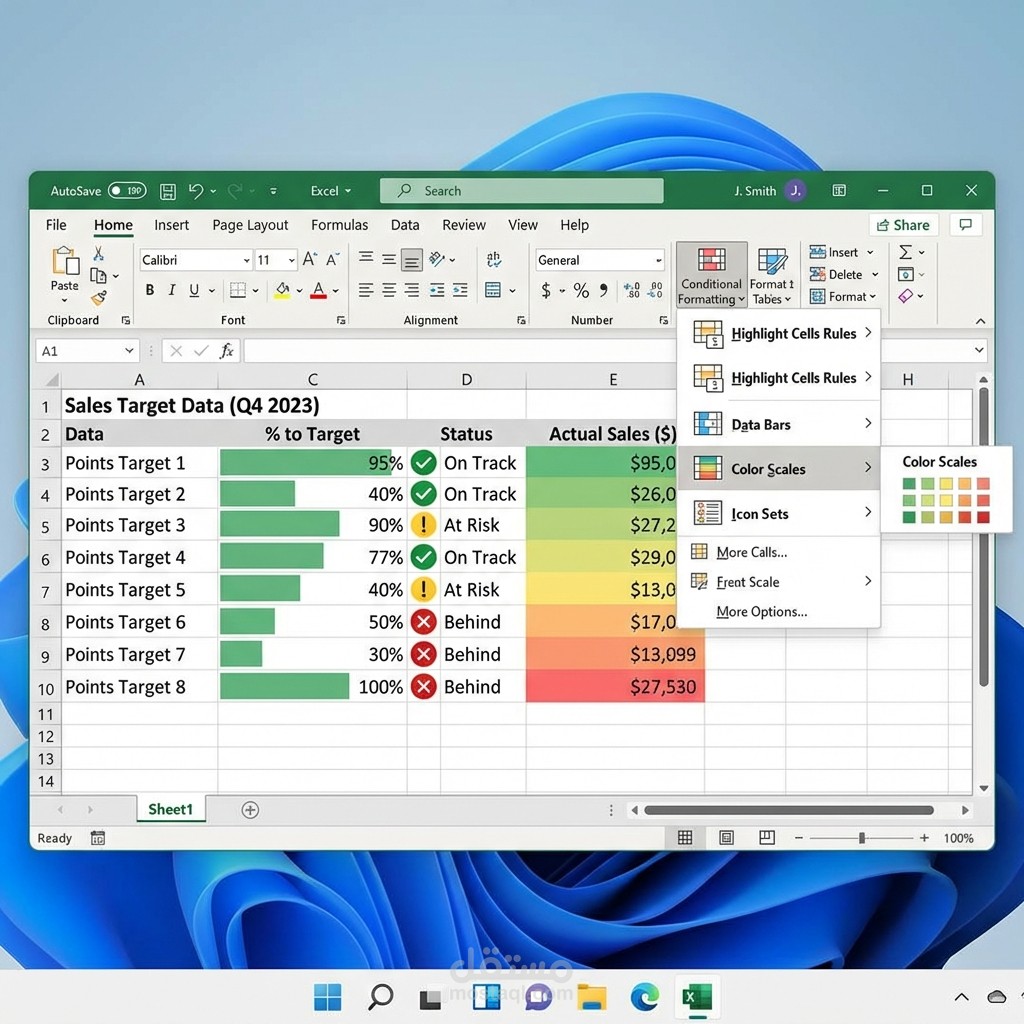Open the Windows Start menu
1024x1024 pixels.
[328, 997]
